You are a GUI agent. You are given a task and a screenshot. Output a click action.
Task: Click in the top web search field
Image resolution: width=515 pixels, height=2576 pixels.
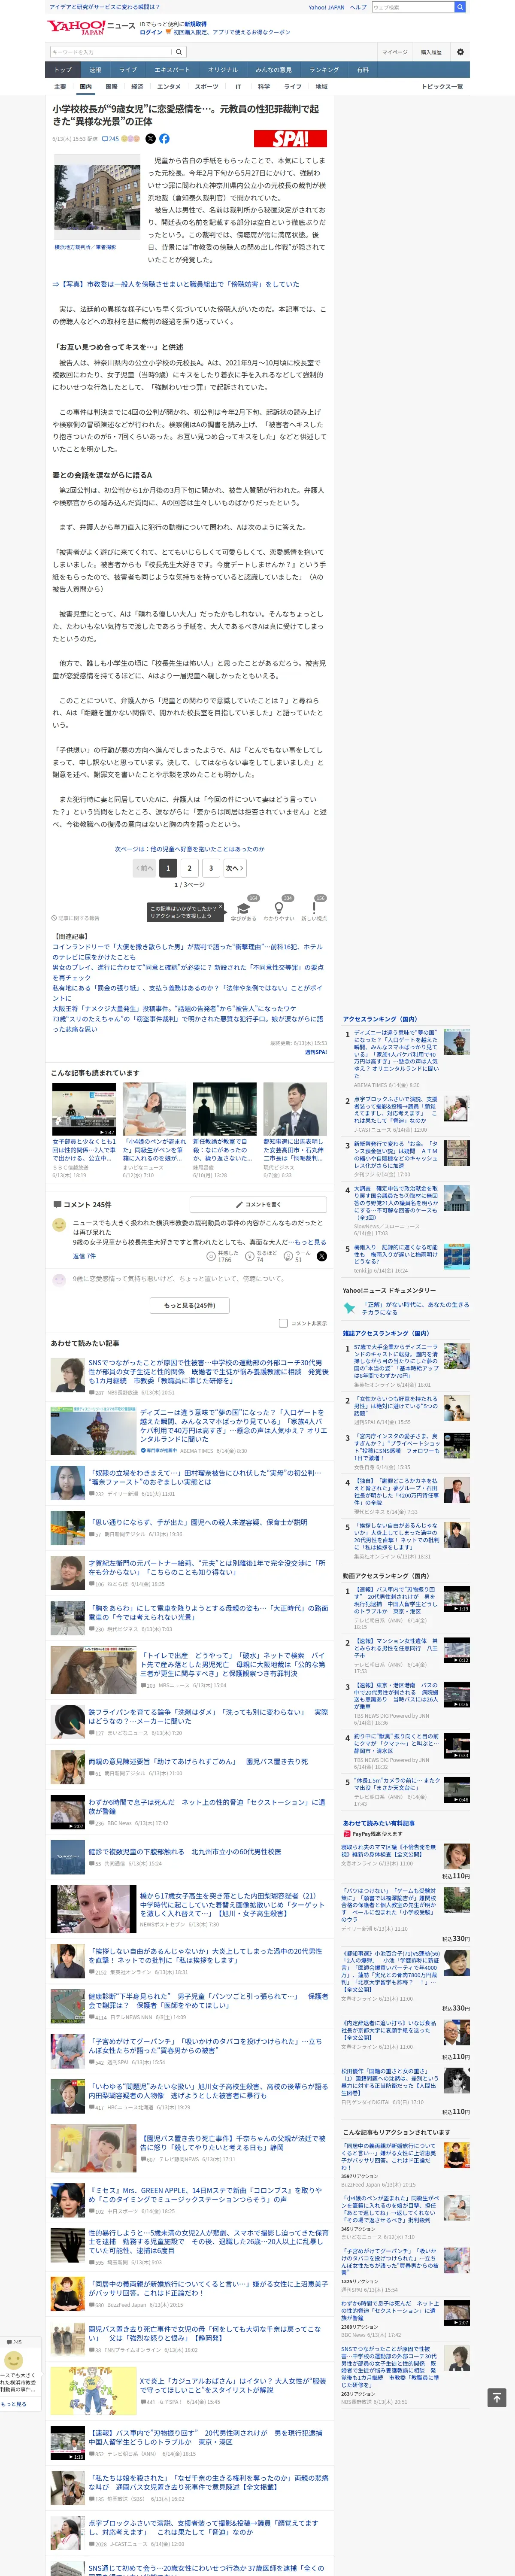point(412,7)
